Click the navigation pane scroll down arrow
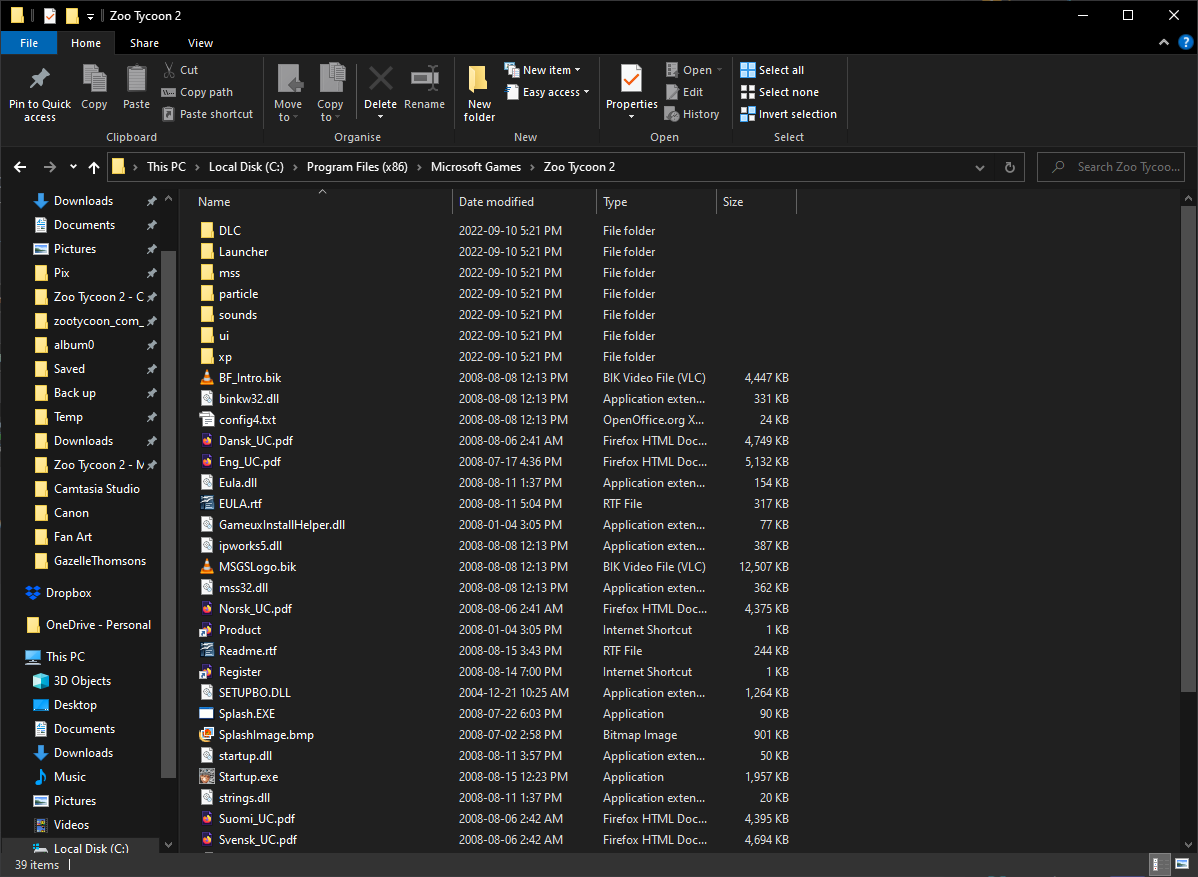The image size is (1198, 877). pyautogui.click(x=168, y=845)
